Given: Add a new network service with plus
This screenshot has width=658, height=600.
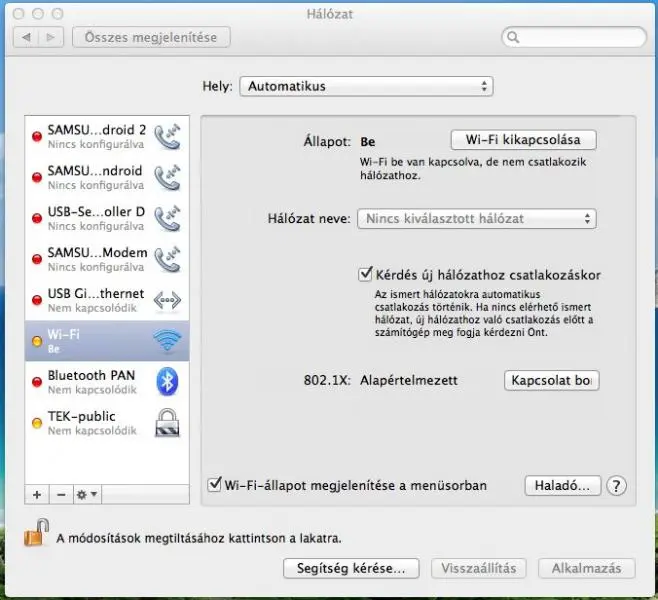Looking at the screenshot, I should coord(37,495).
